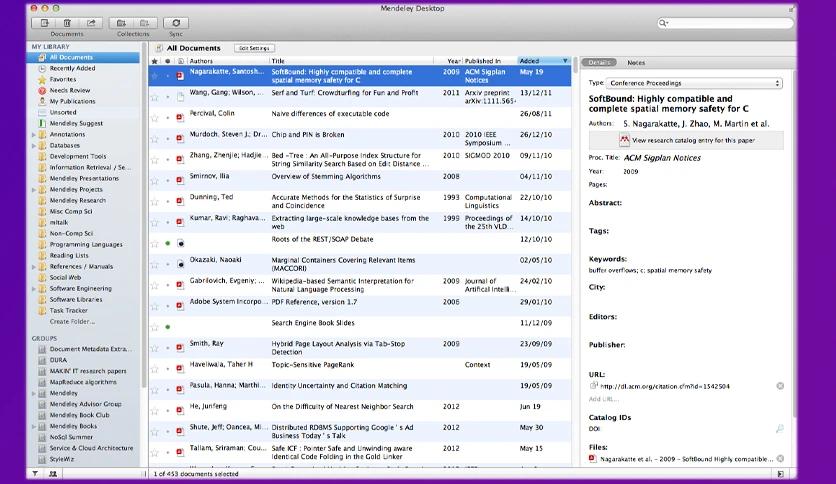Click the PDF icon of the Chip and PIN row
This screenshot has width=836, height=484.
[x=180, y=139]
